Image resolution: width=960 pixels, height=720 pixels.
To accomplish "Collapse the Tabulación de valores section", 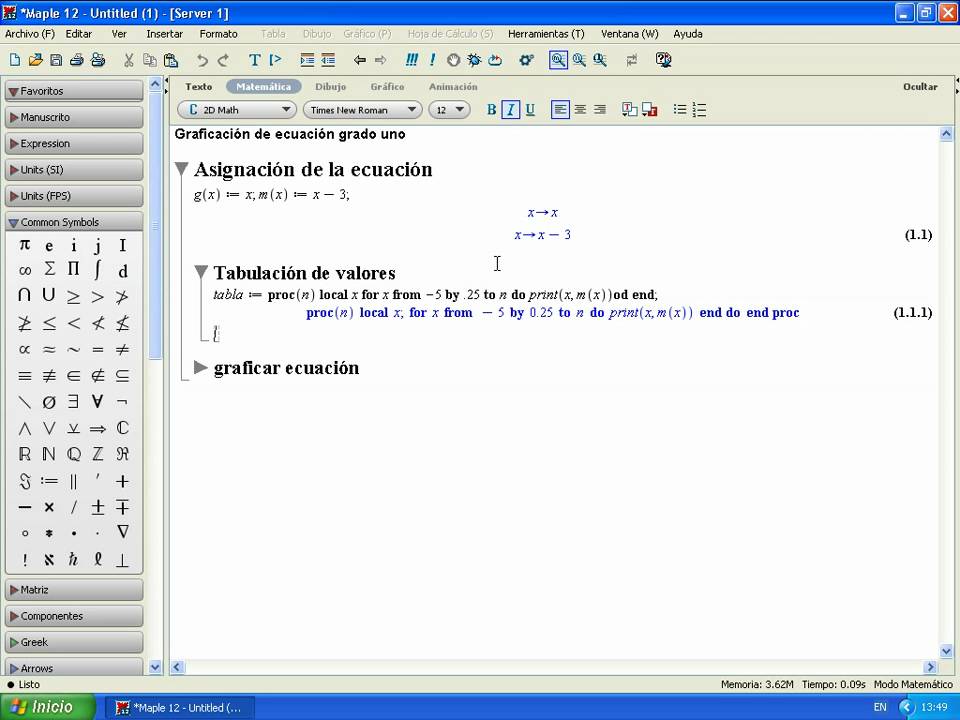I will pyautogui.click(x=201, y=272).
